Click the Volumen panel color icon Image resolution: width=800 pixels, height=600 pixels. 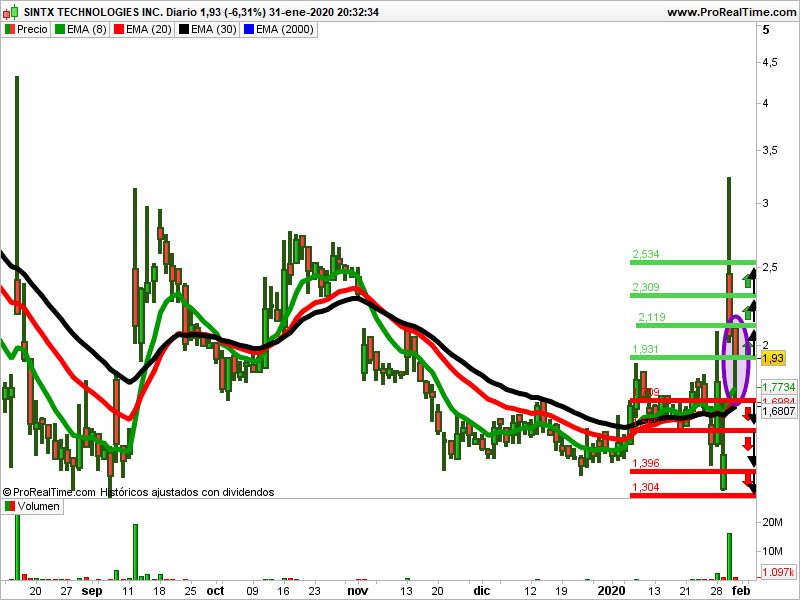tap(10, 507)
